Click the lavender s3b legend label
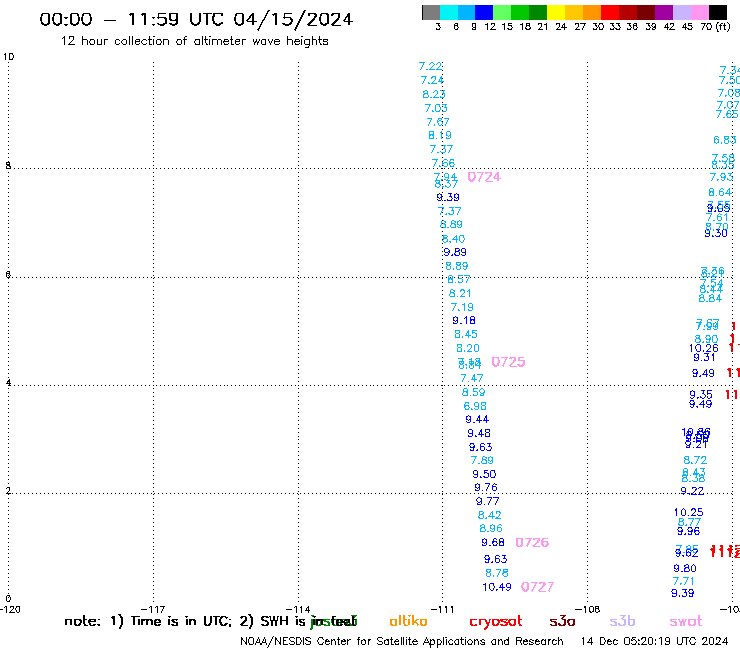This screenshot has width=740, height=650. coord(622,621)
